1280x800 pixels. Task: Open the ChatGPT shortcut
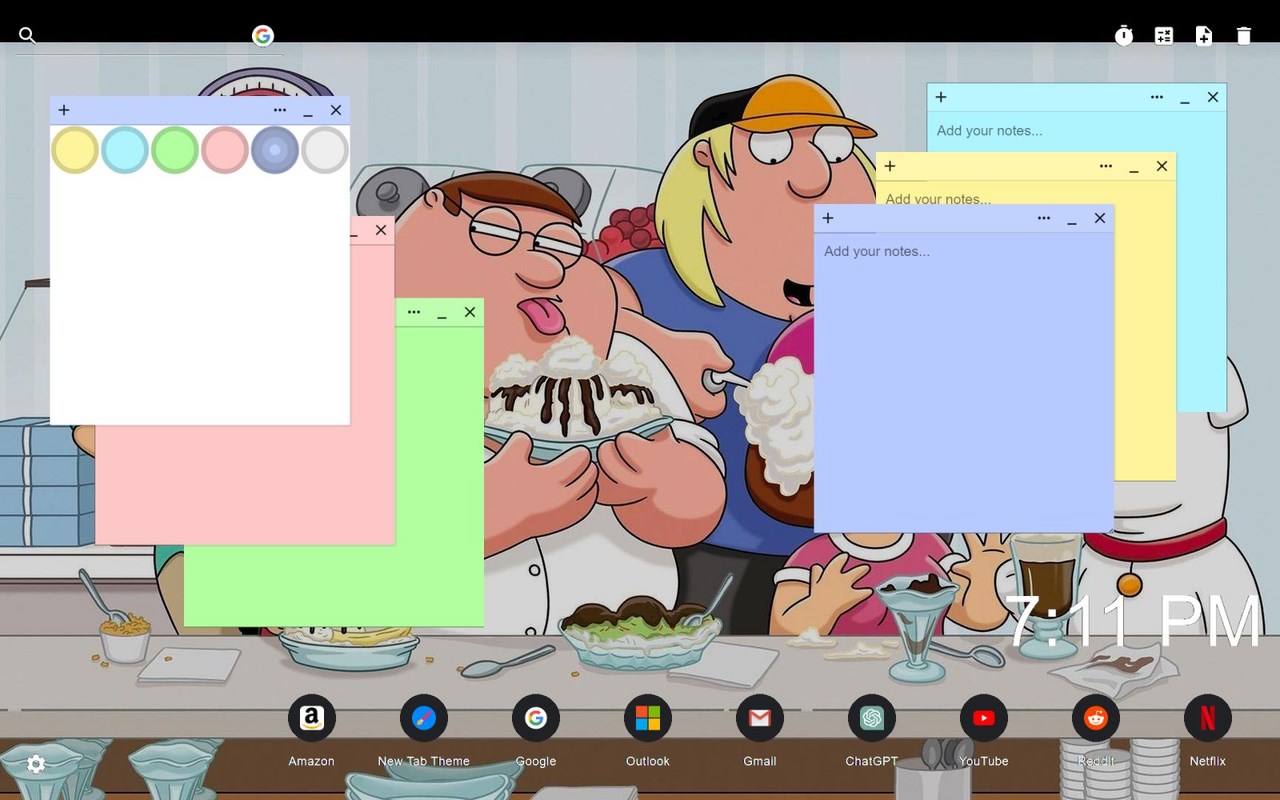click(872, 718)
